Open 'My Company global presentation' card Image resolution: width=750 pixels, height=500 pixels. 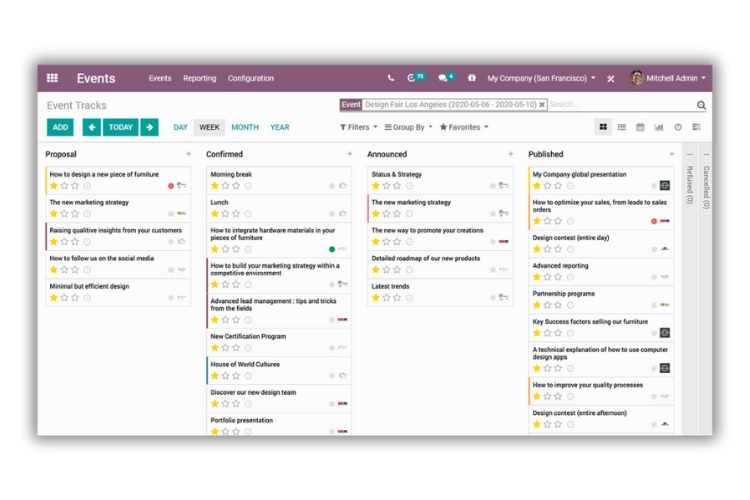(x=601, y=180)
